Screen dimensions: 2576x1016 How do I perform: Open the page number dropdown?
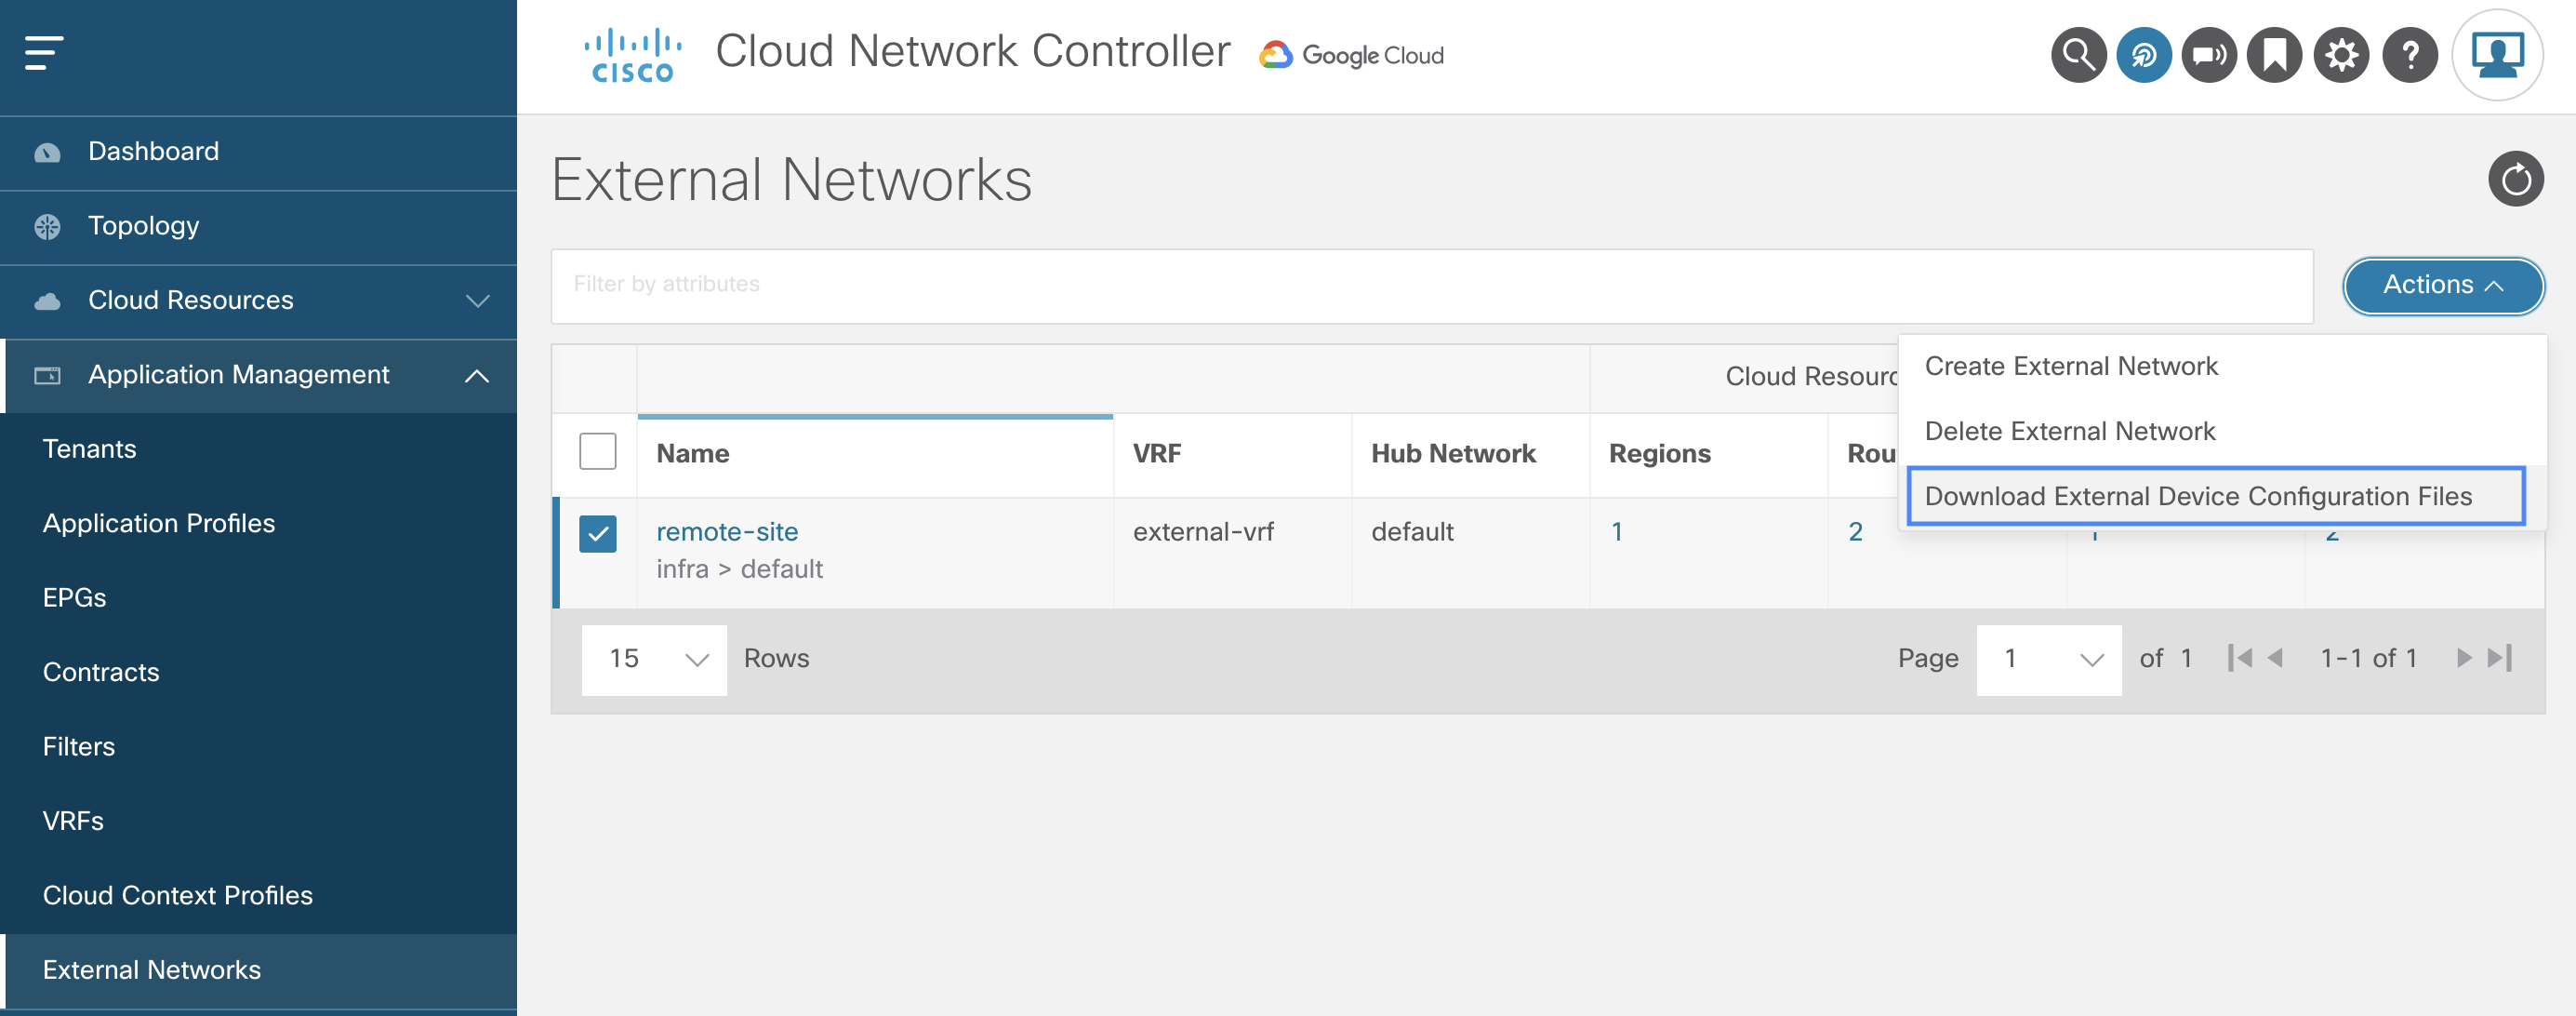point(2048,659)
